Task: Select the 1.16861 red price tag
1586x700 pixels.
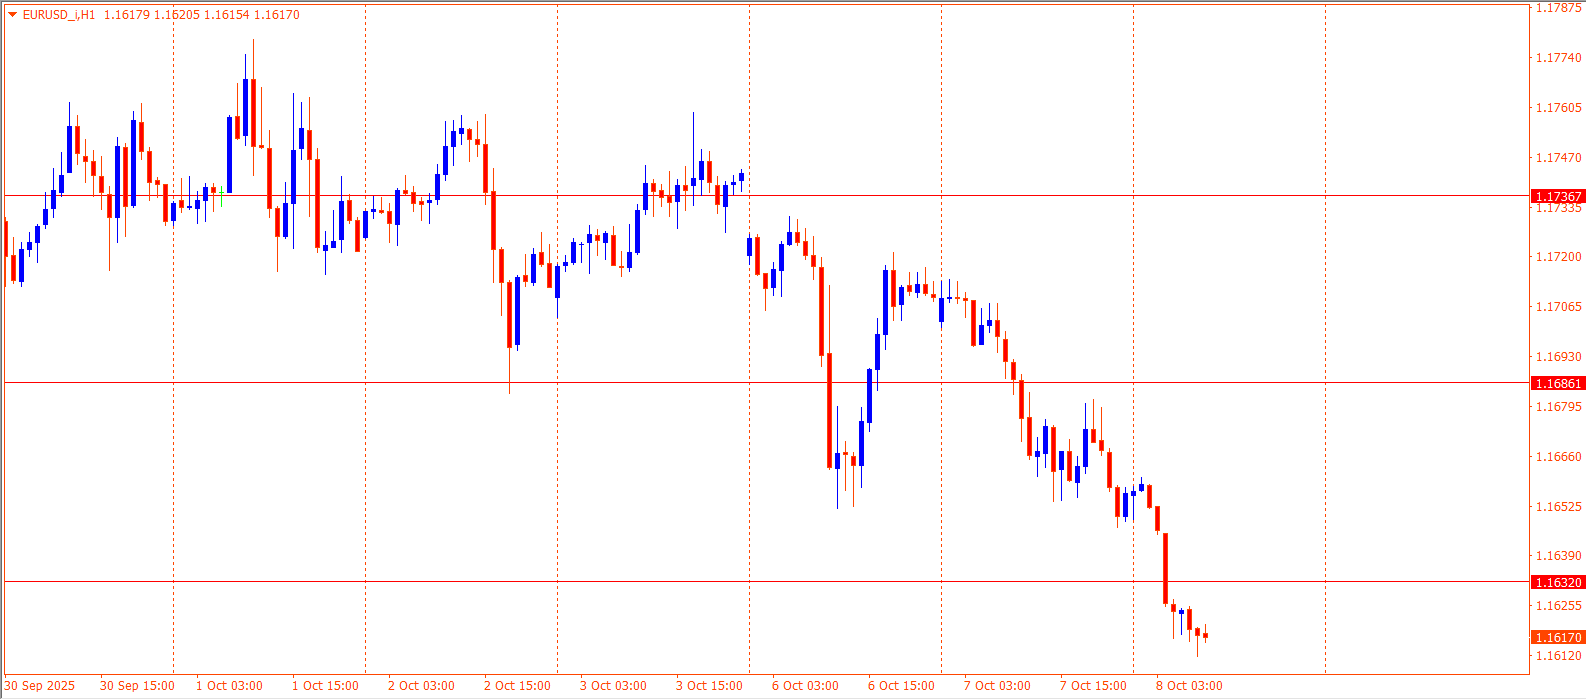Action: [x=1558, y=384]
